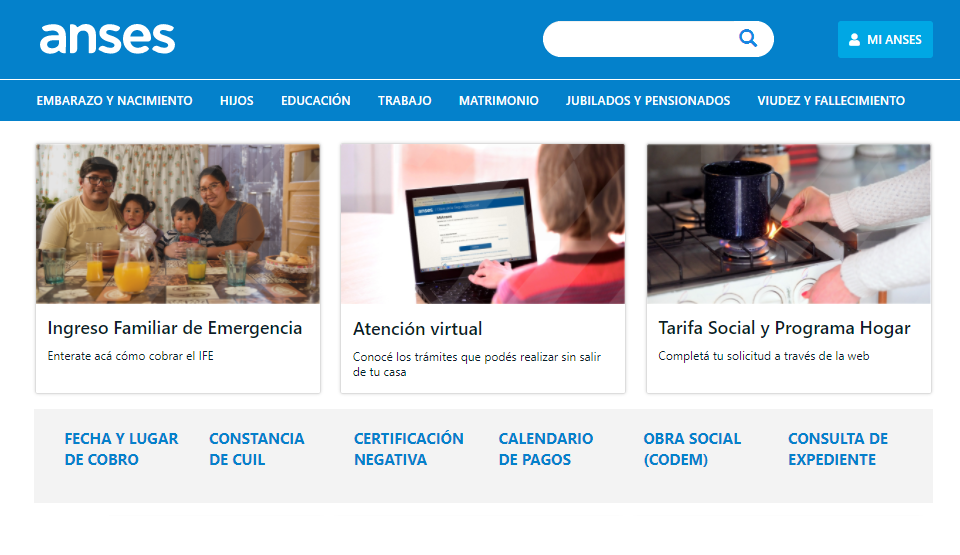The height and width of the screenshot is (555, 960).
Task: Open the stove burner image card
Action: point(789,224)
